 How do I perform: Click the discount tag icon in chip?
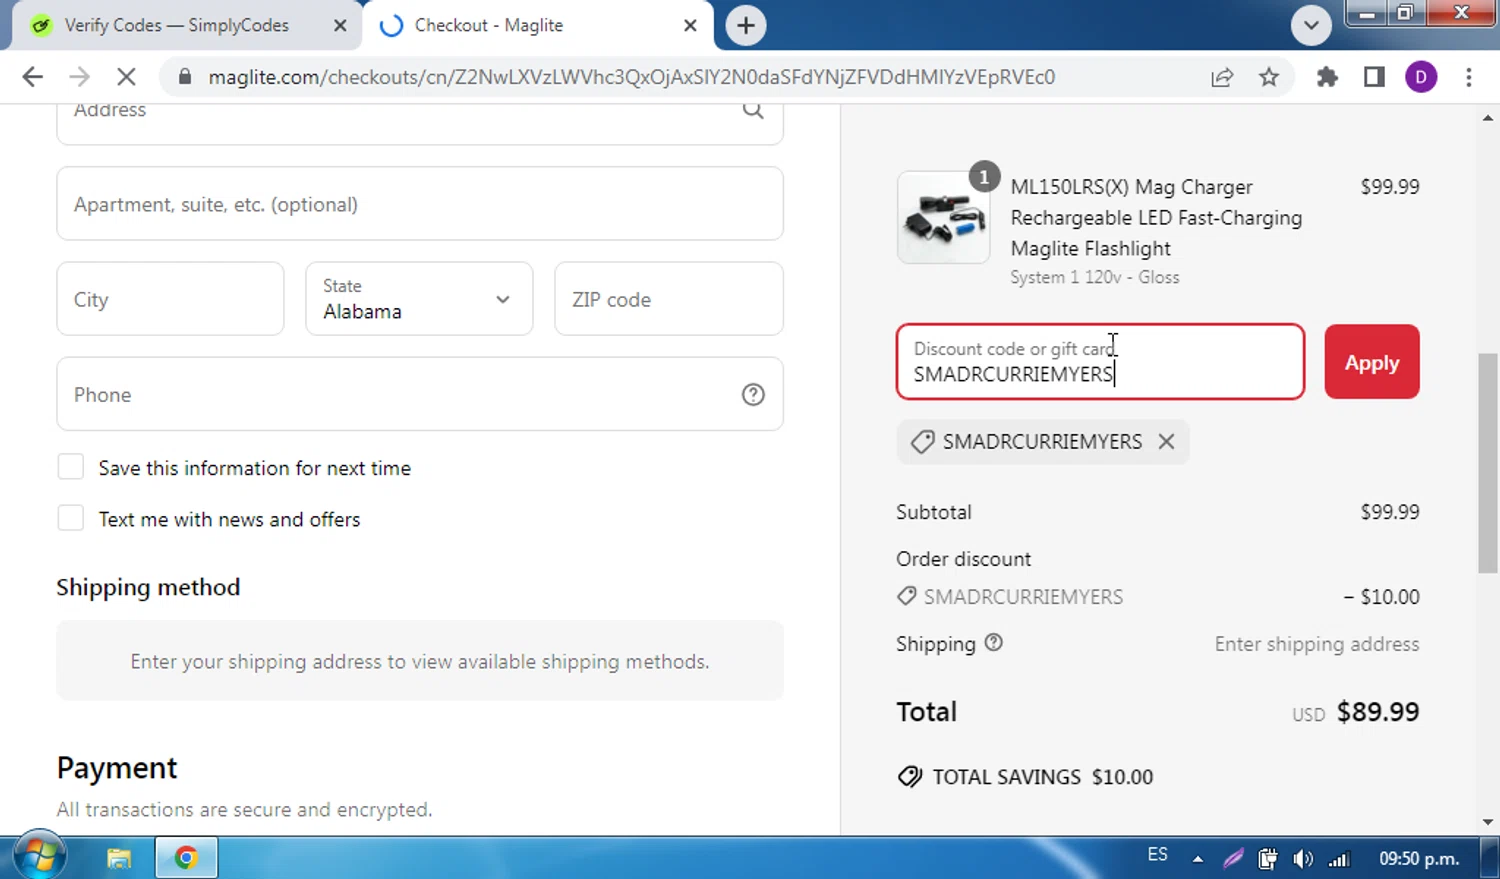(923, 441)
